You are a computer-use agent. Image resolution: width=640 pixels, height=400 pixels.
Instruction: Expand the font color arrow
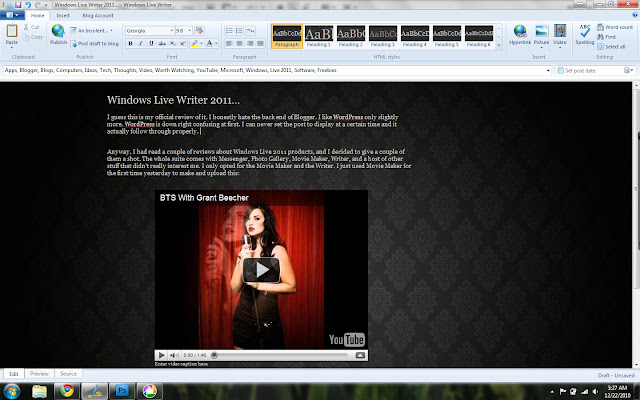click(x=216, y=43)
